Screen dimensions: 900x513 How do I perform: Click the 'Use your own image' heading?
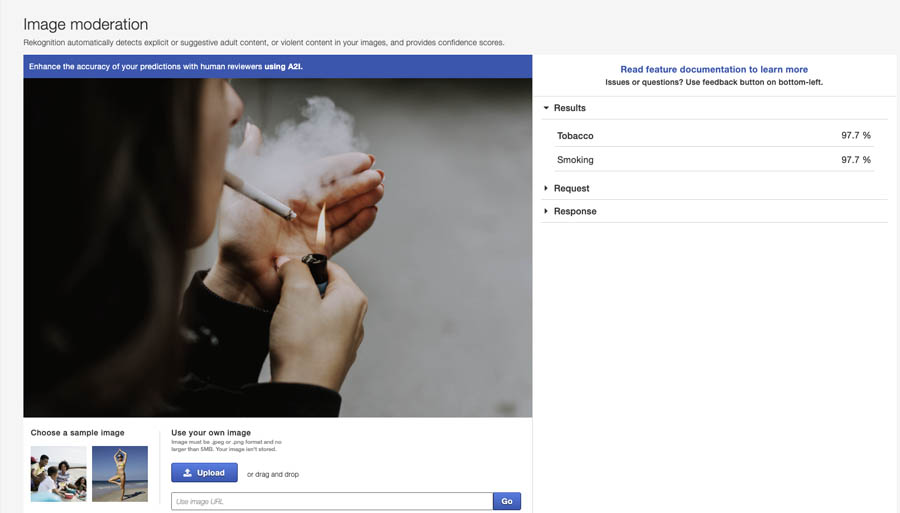(x=211, y=433)
